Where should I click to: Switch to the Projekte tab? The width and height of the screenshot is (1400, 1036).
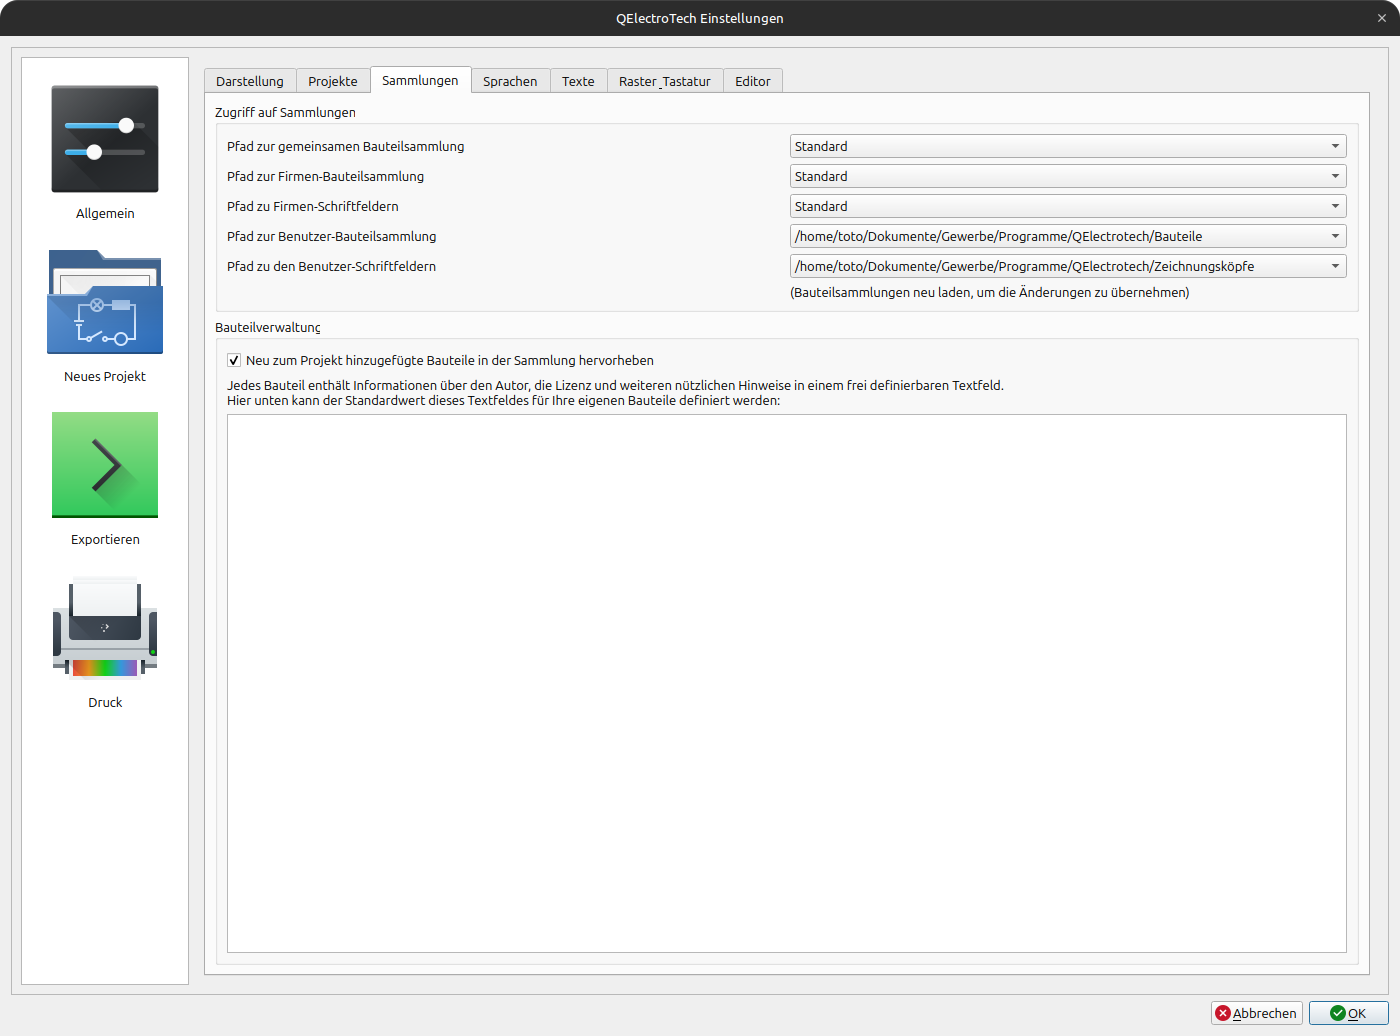click(x=333, y=82)
